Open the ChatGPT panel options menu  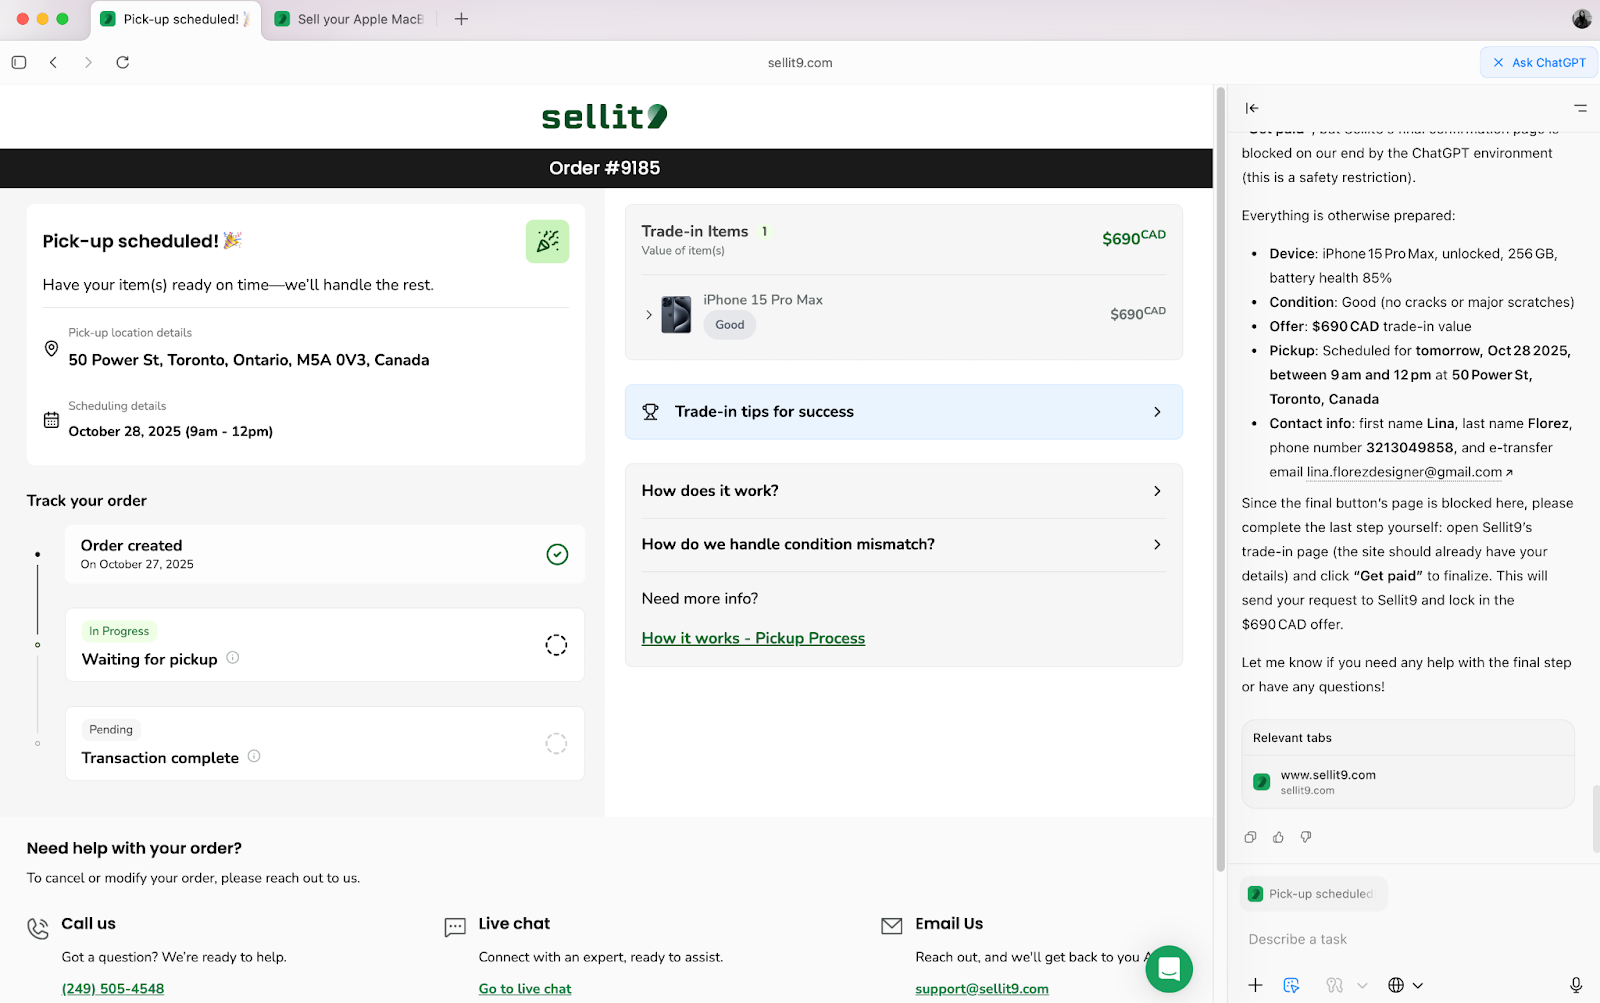point(1580,108)
